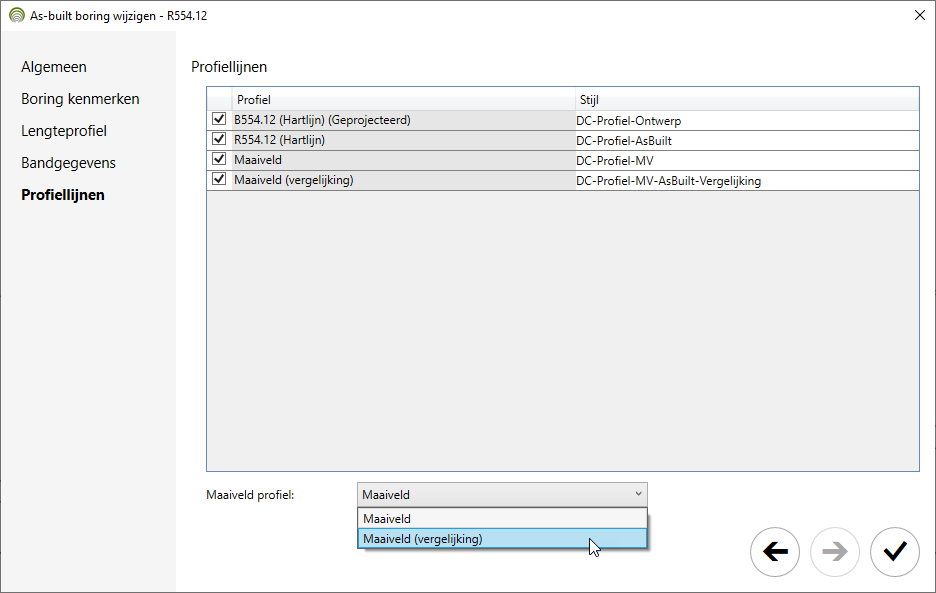Click the DC-Profiel-Ontwerp style cell
The image size is (936, 593).
pos(747,121)
